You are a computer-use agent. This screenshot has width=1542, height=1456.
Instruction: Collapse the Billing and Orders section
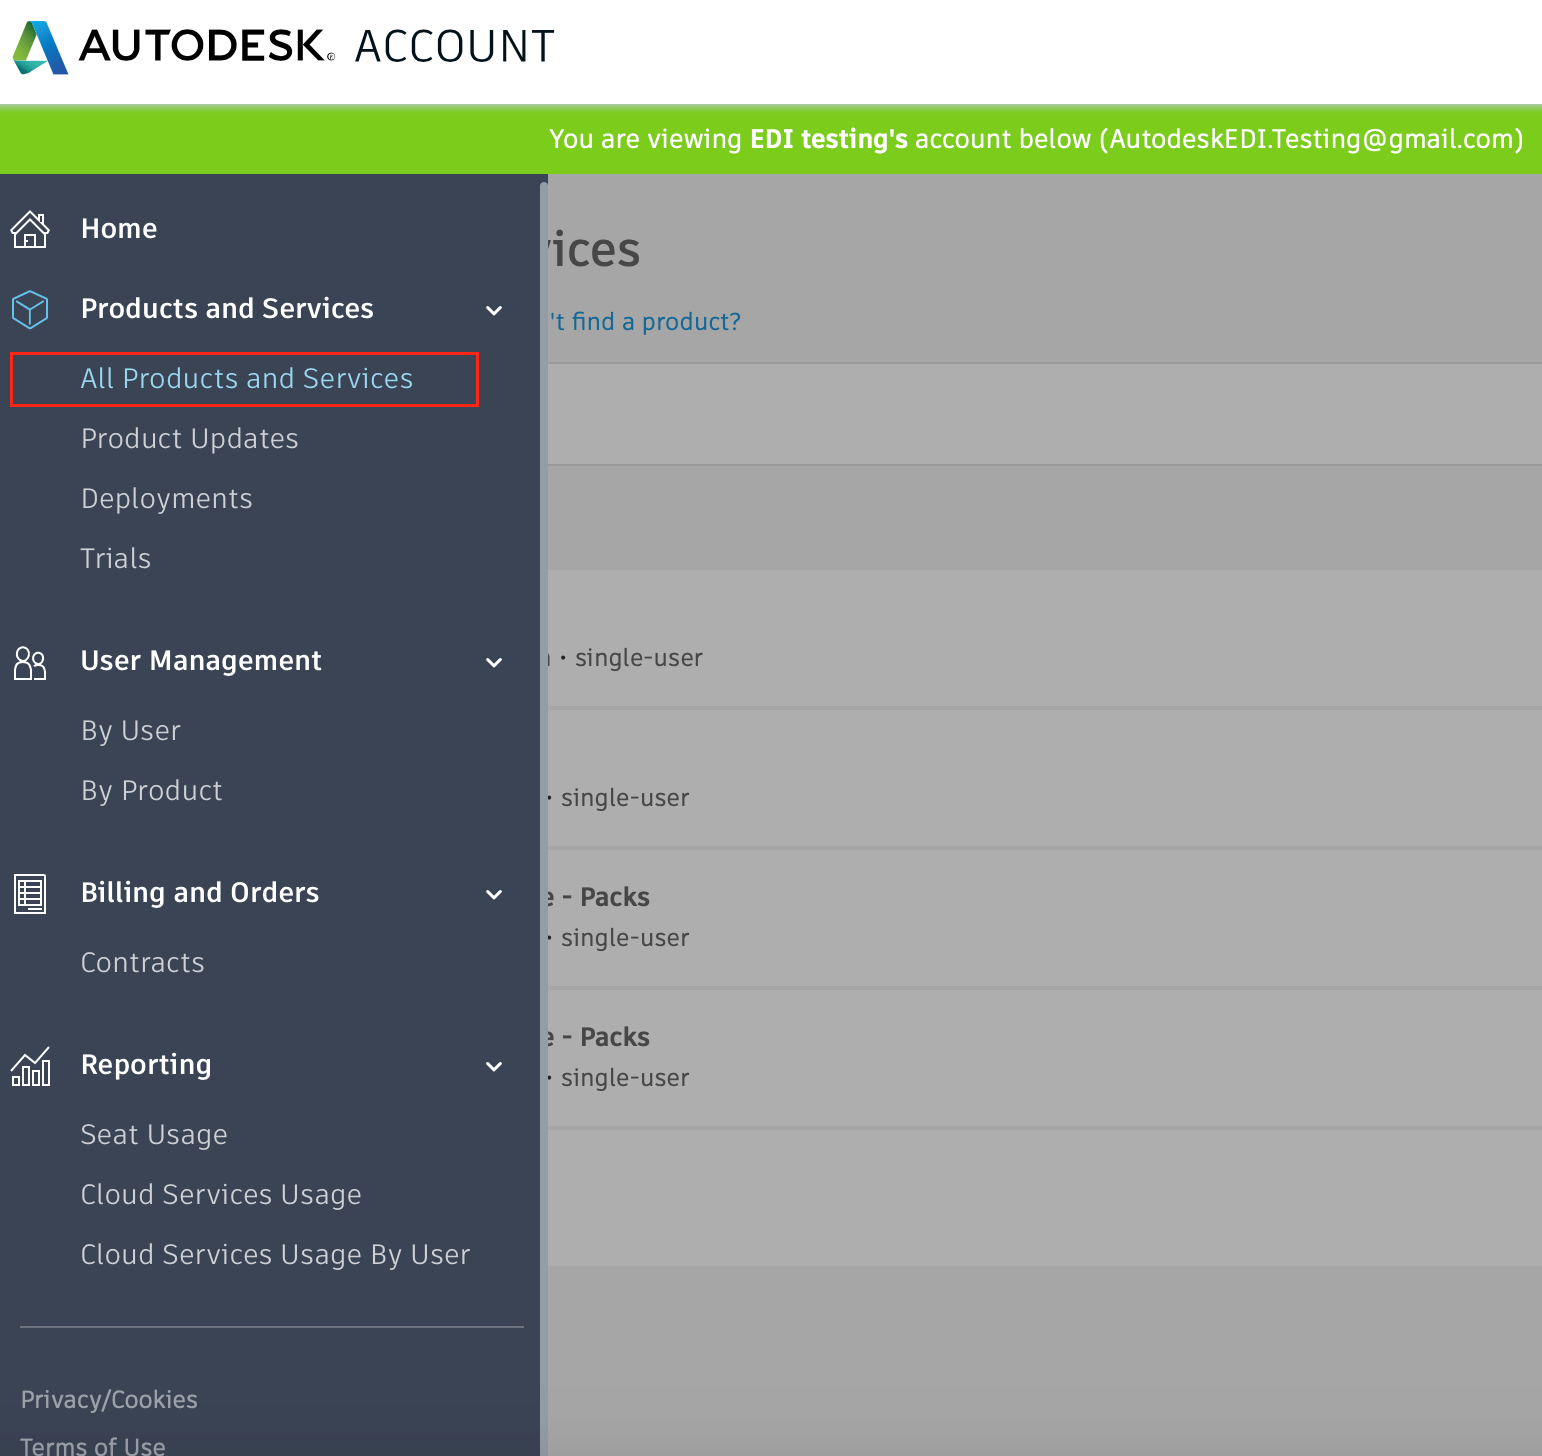[494, 895]
